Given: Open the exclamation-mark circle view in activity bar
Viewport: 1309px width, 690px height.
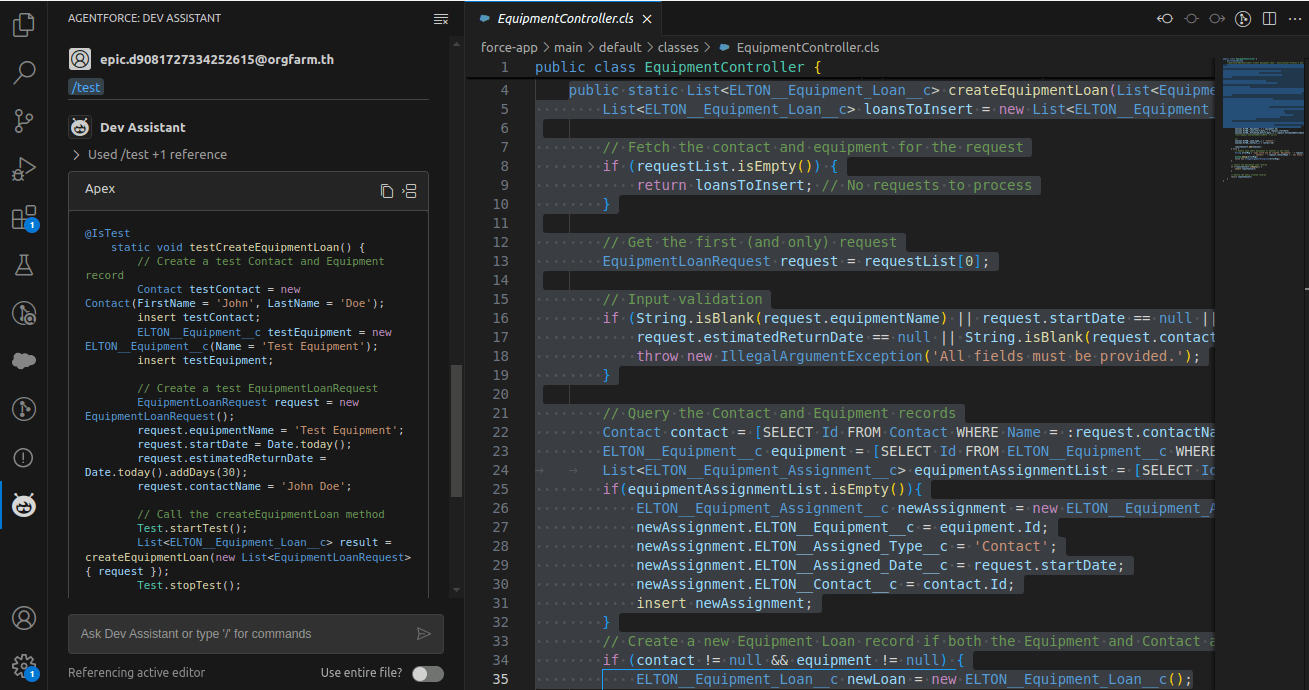Looking at the screenshot, I should (24, 457).
